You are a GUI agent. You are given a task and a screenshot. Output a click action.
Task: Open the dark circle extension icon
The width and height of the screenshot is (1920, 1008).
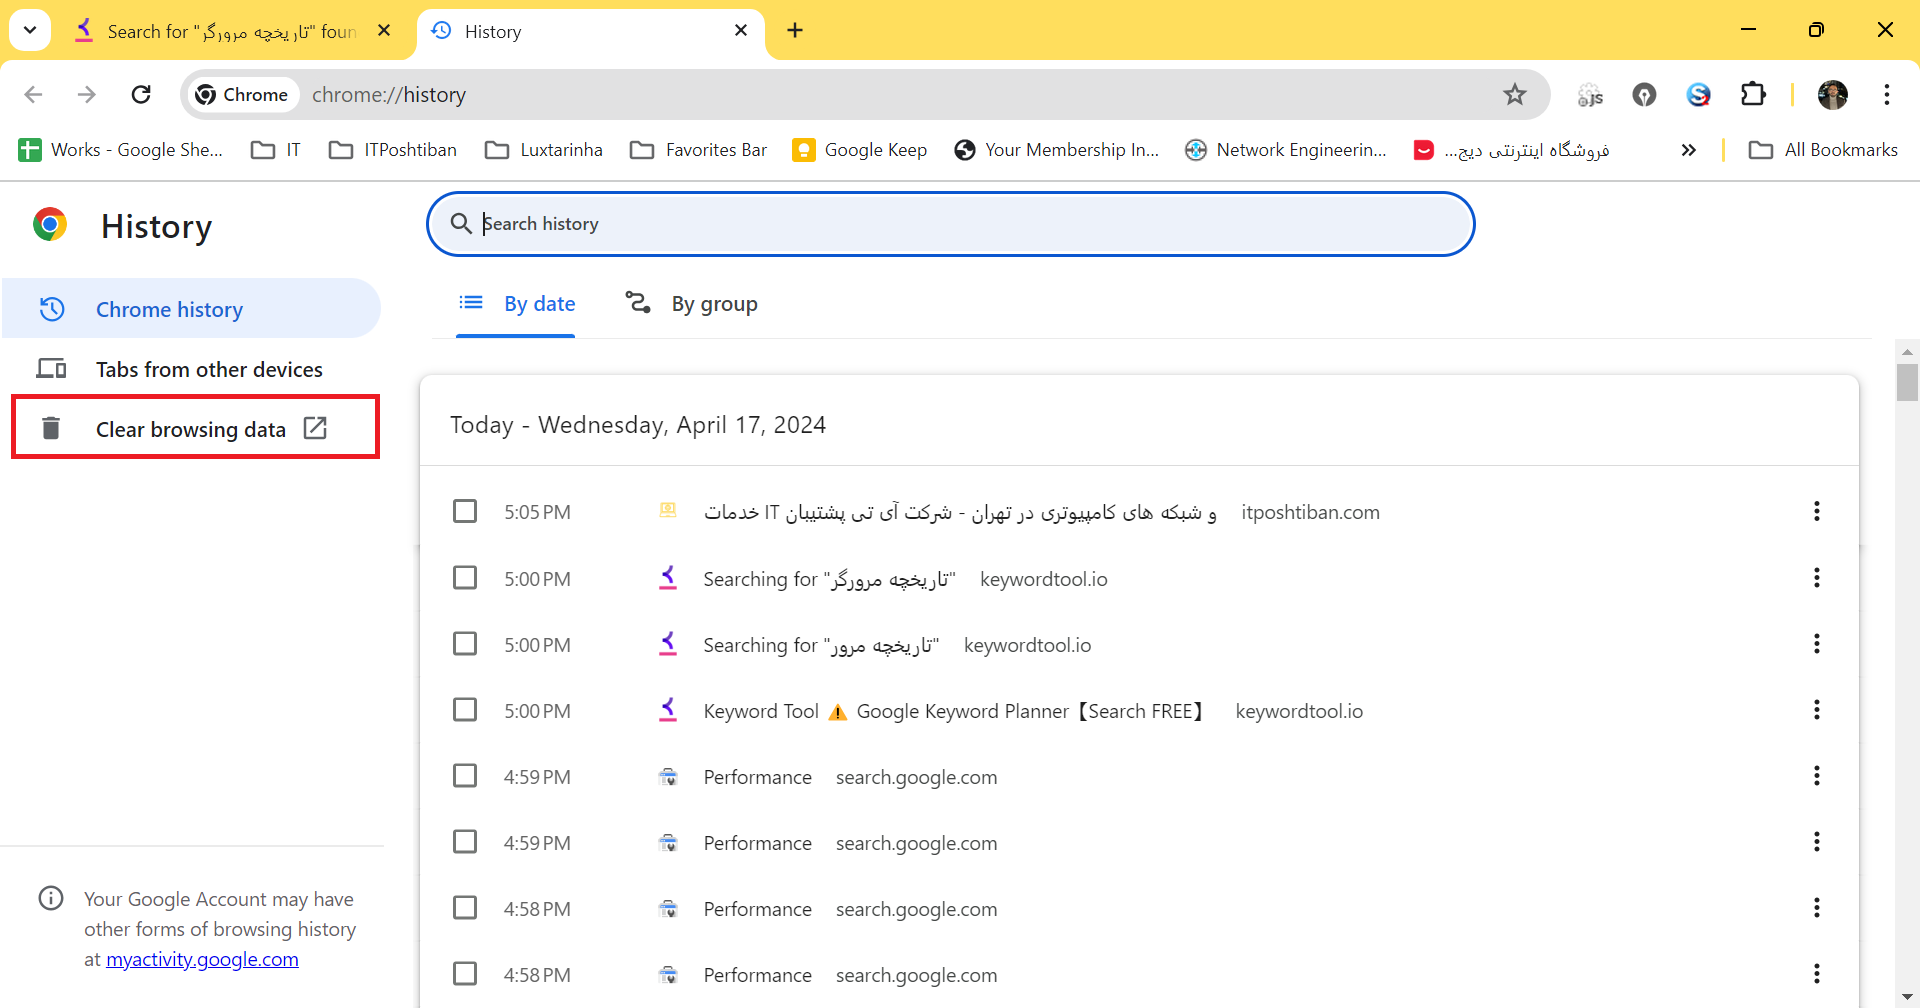[x=1644, y=94]
